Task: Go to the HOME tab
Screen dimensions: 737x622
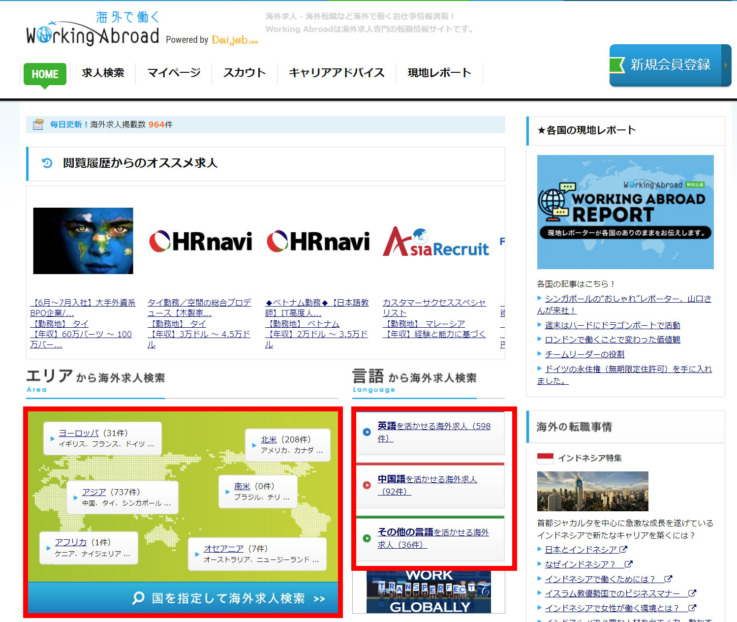Action: (x=45, y=74)
